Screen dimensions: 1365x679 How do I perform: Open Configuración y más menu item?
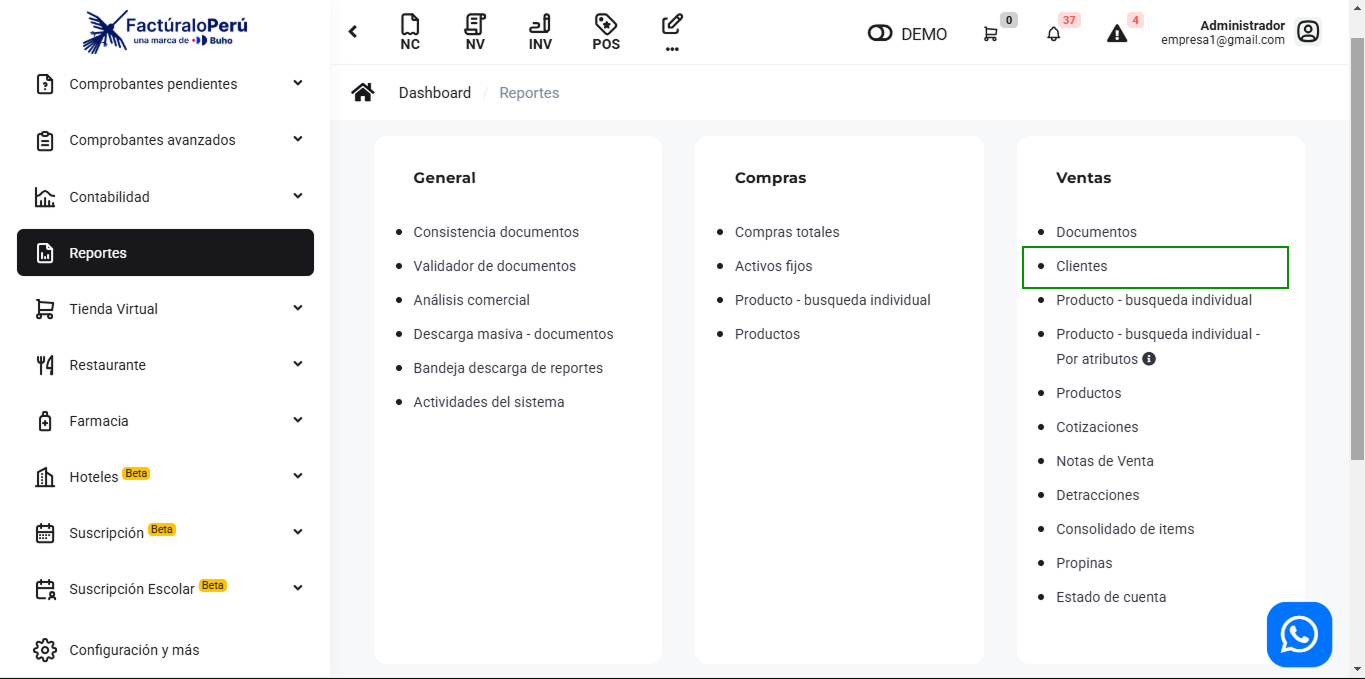pyautogui.click(x=134, y=650)
